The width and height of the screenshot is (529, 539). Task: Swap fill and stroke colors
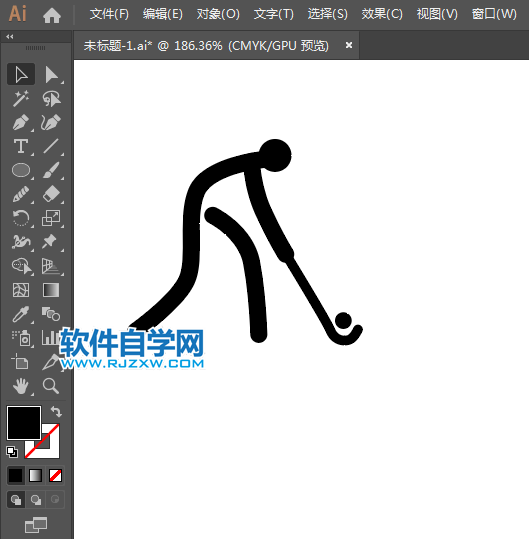pos(56,411)
